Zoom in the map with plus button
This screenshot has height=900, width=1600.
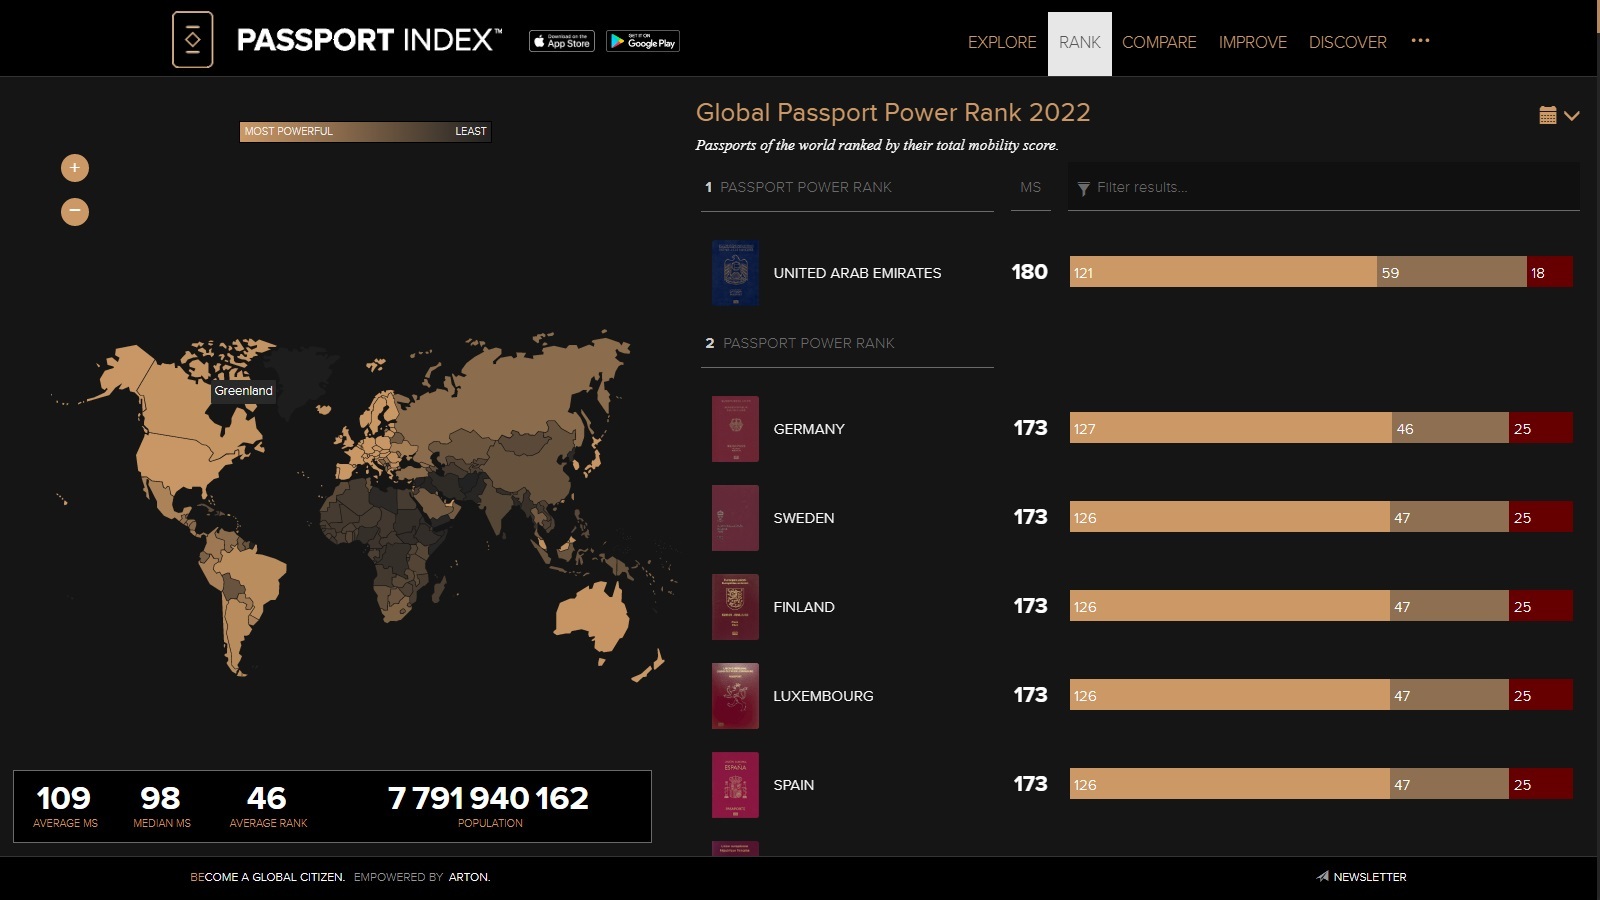click(75, 168)
